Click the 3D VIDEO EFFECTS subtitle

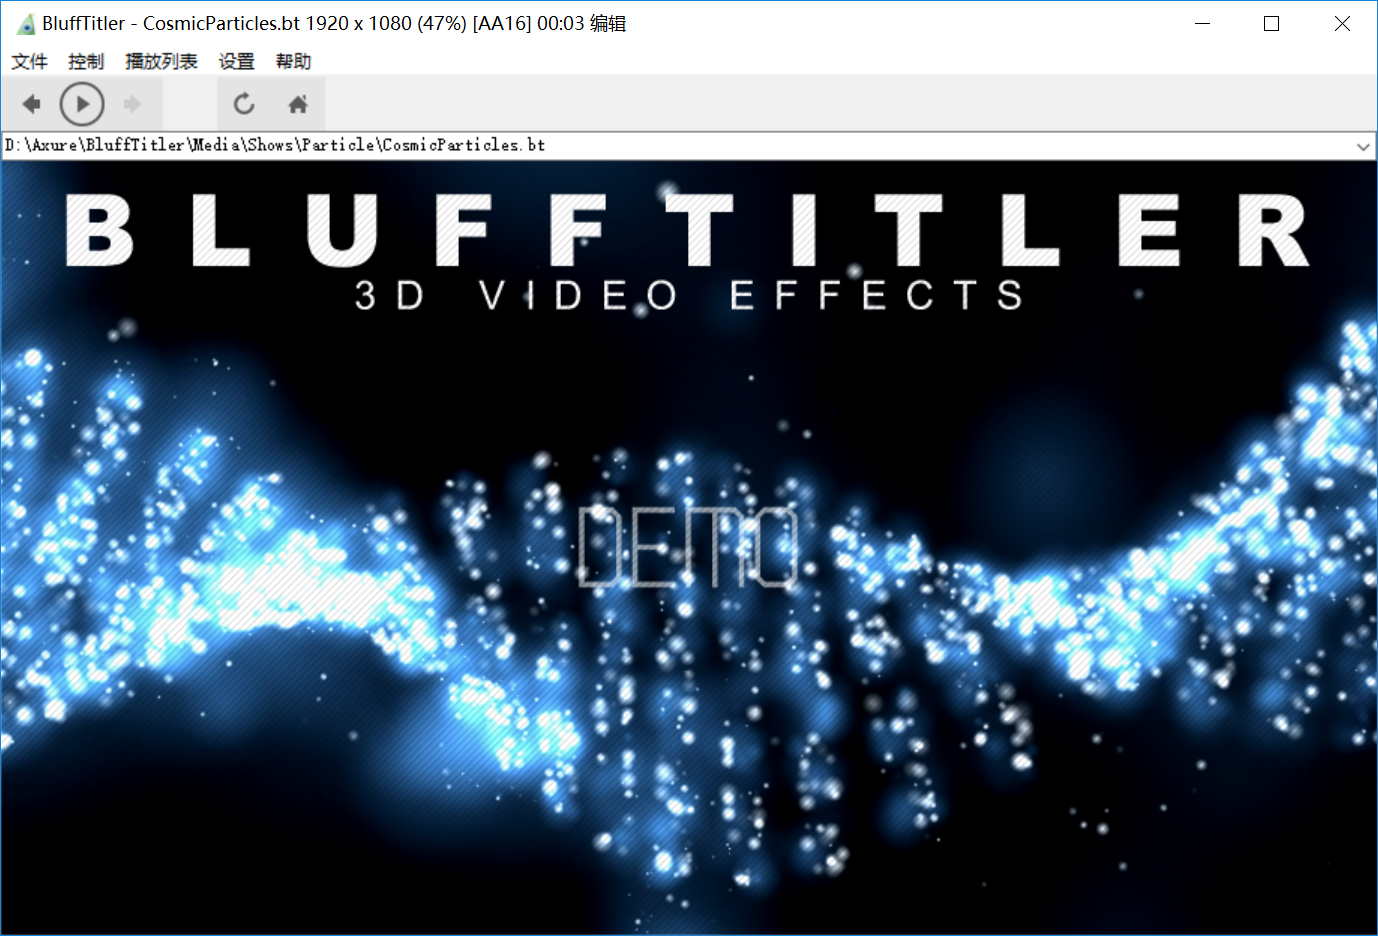coord(688,295)
